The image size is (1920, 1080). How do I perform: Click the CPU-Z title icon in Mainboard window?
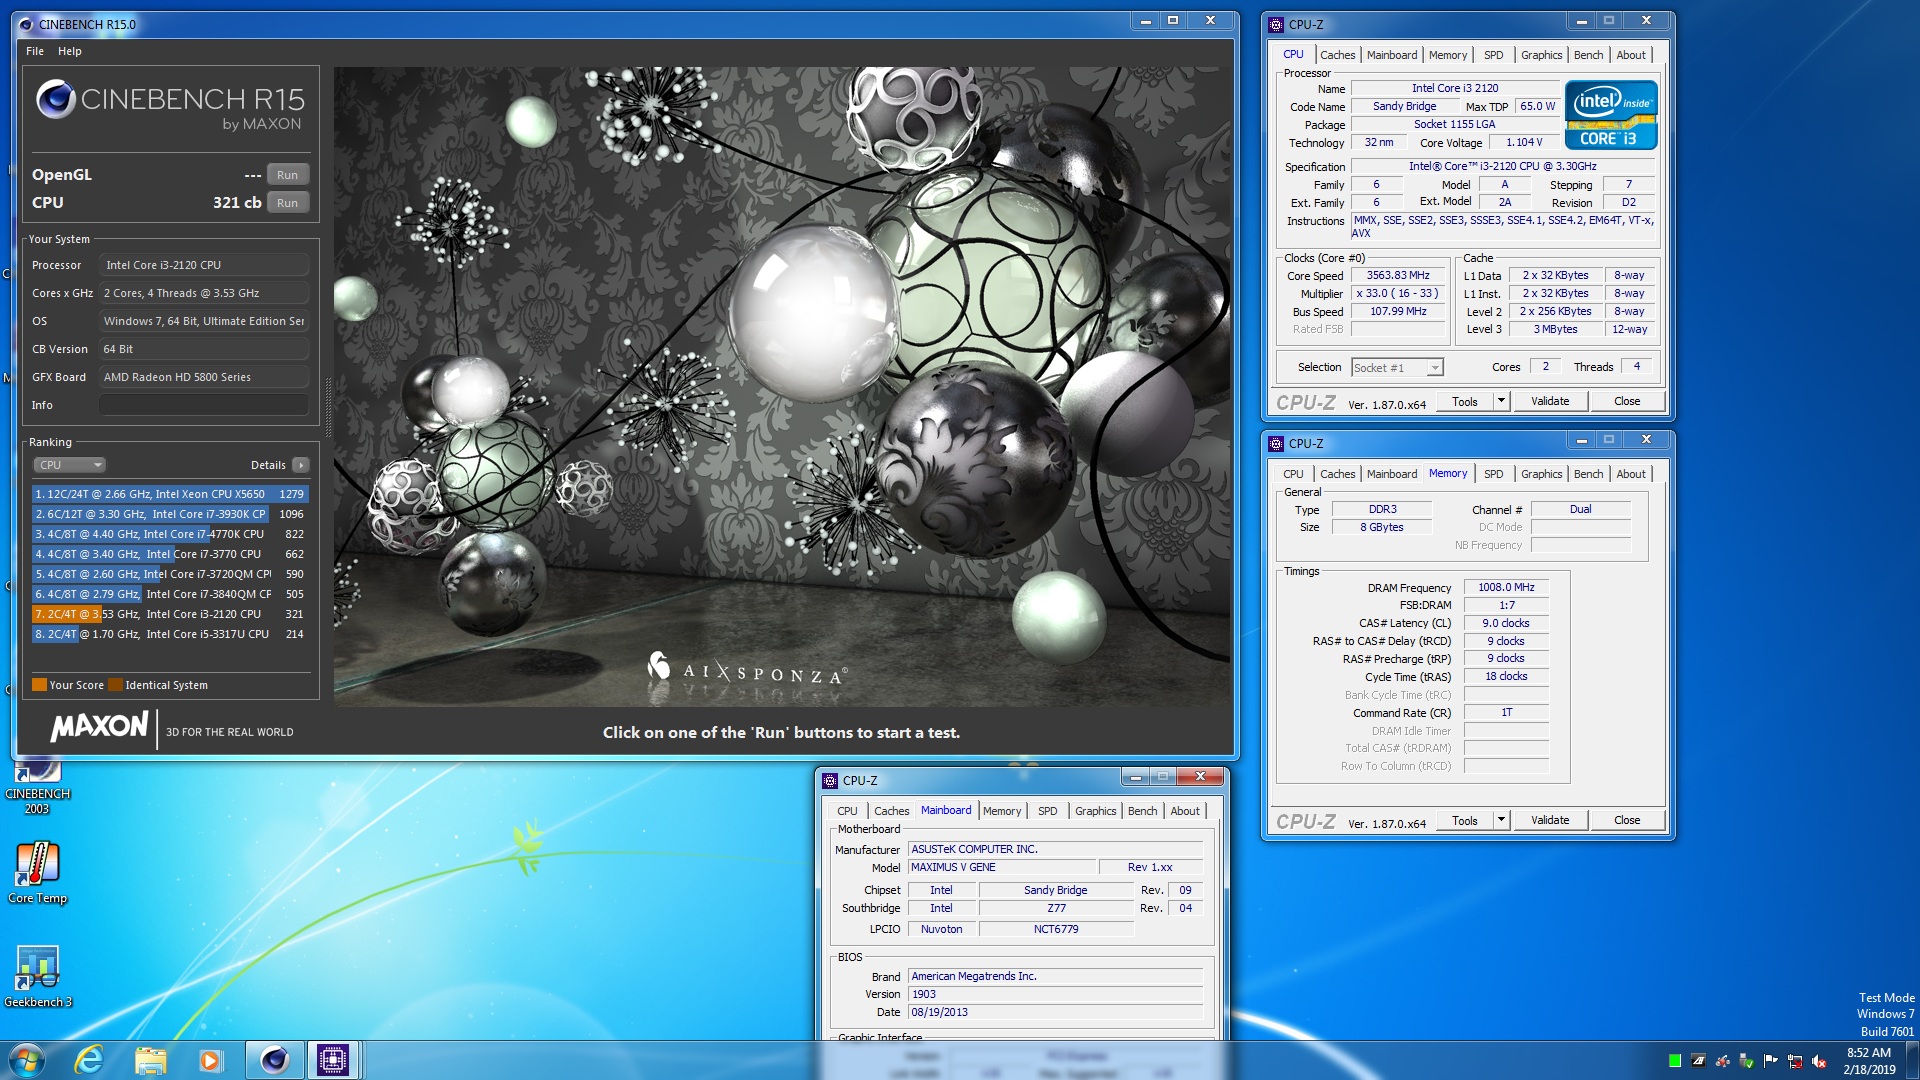coord(830,780)
